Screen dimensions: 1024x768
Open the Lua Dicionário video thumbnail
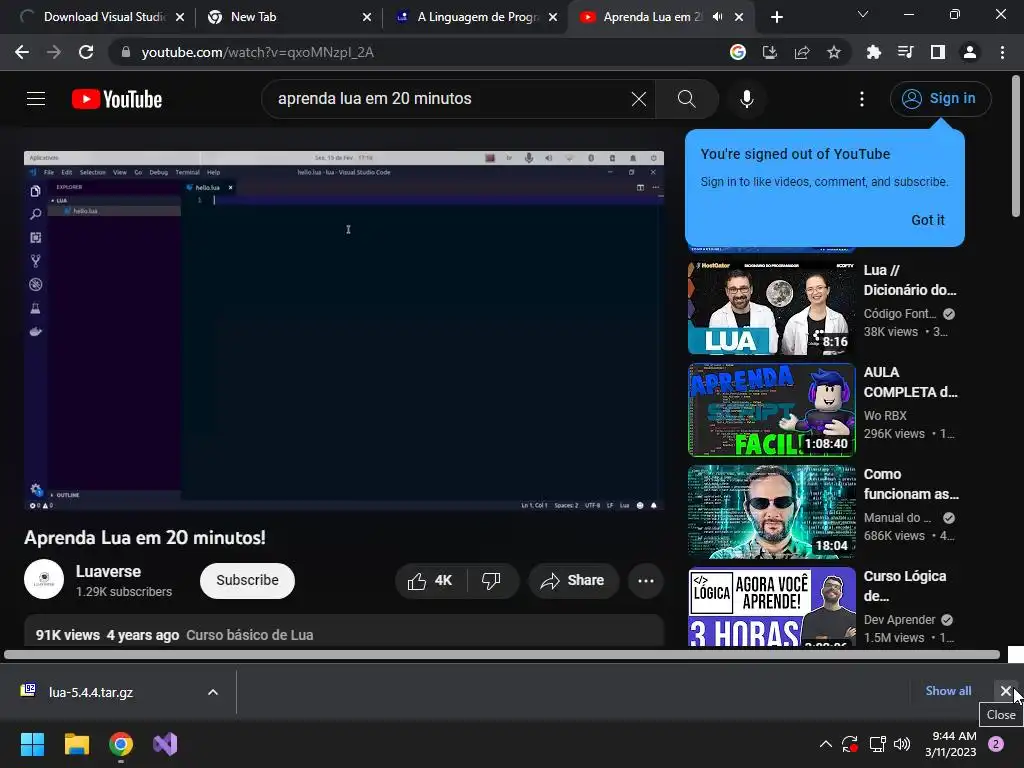(x=771, y=308)
